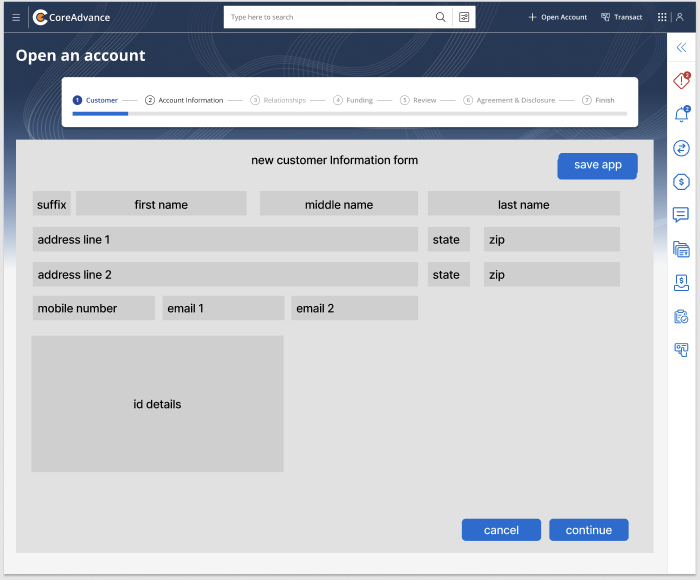Screen dimensions: 700x580
Task: Open the apps grid icon
Action: coord(662,17)
